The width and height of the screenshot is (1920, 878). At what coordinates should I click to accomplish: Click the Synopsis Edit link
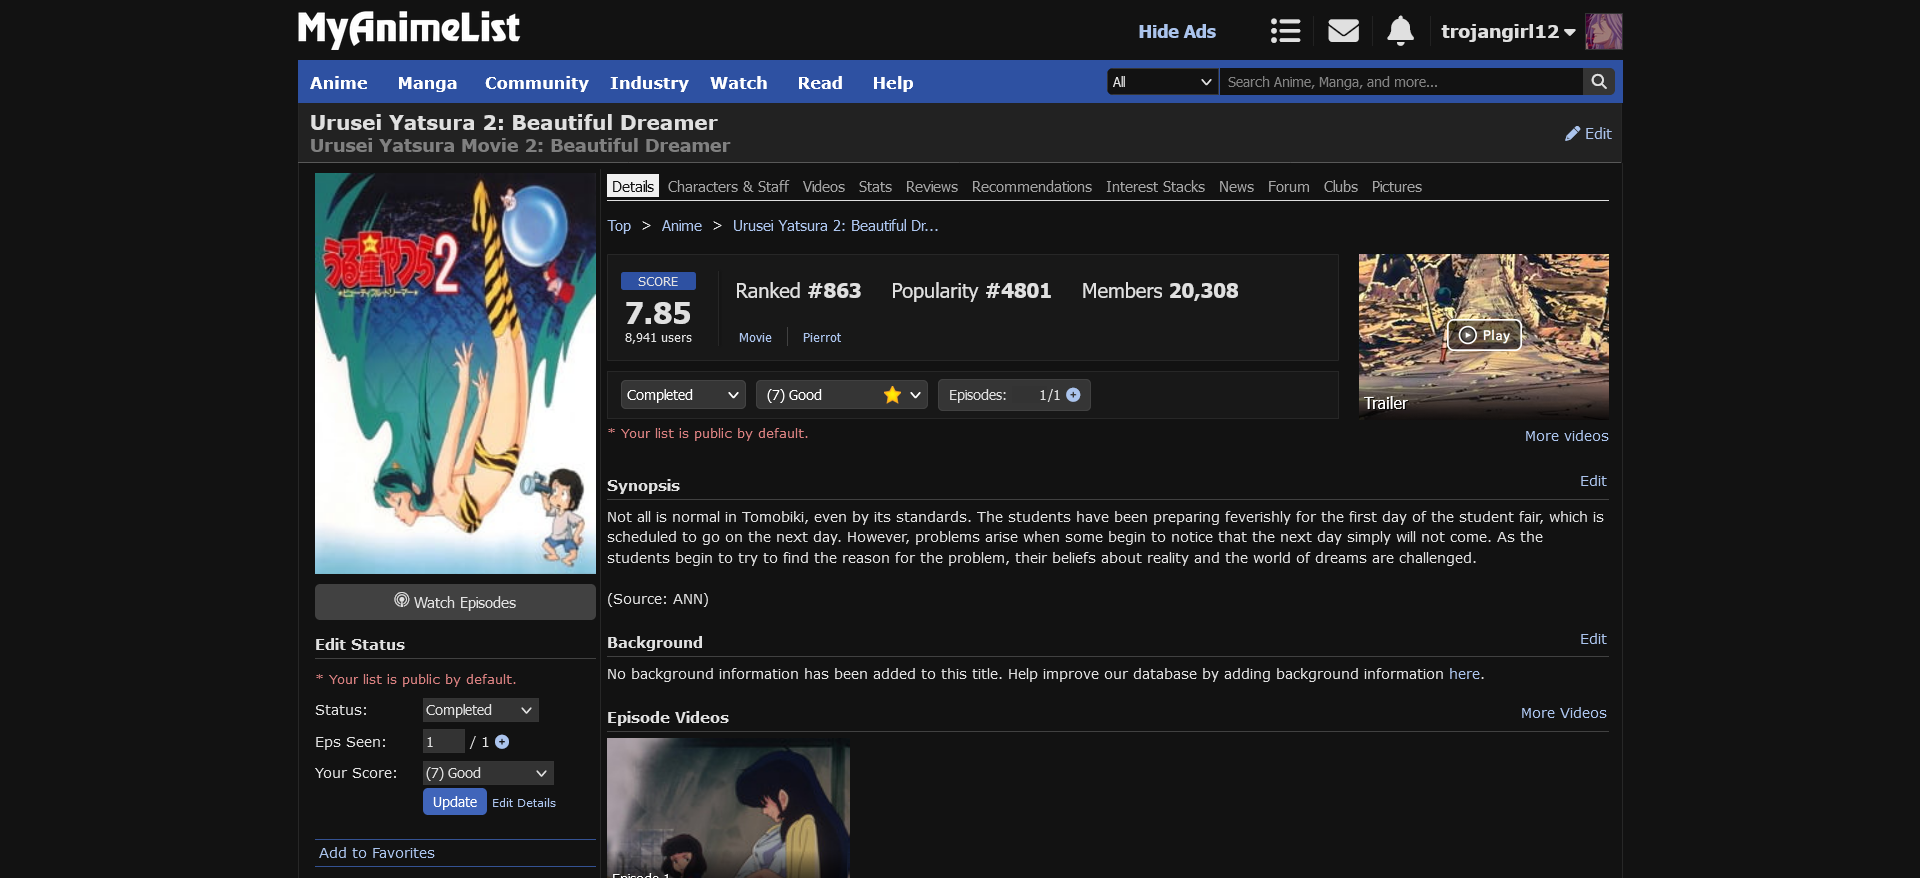point(1593,481)
